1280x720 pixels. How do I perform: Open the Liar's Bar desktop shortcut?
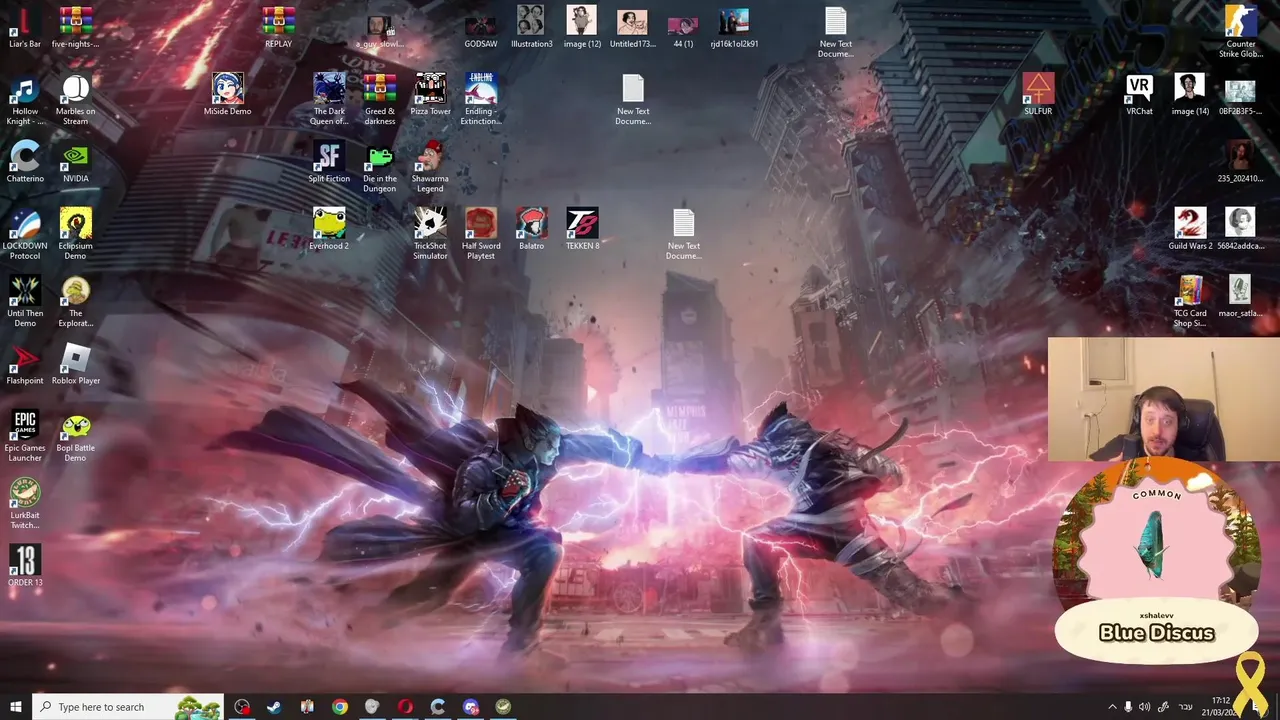point(25,28)
